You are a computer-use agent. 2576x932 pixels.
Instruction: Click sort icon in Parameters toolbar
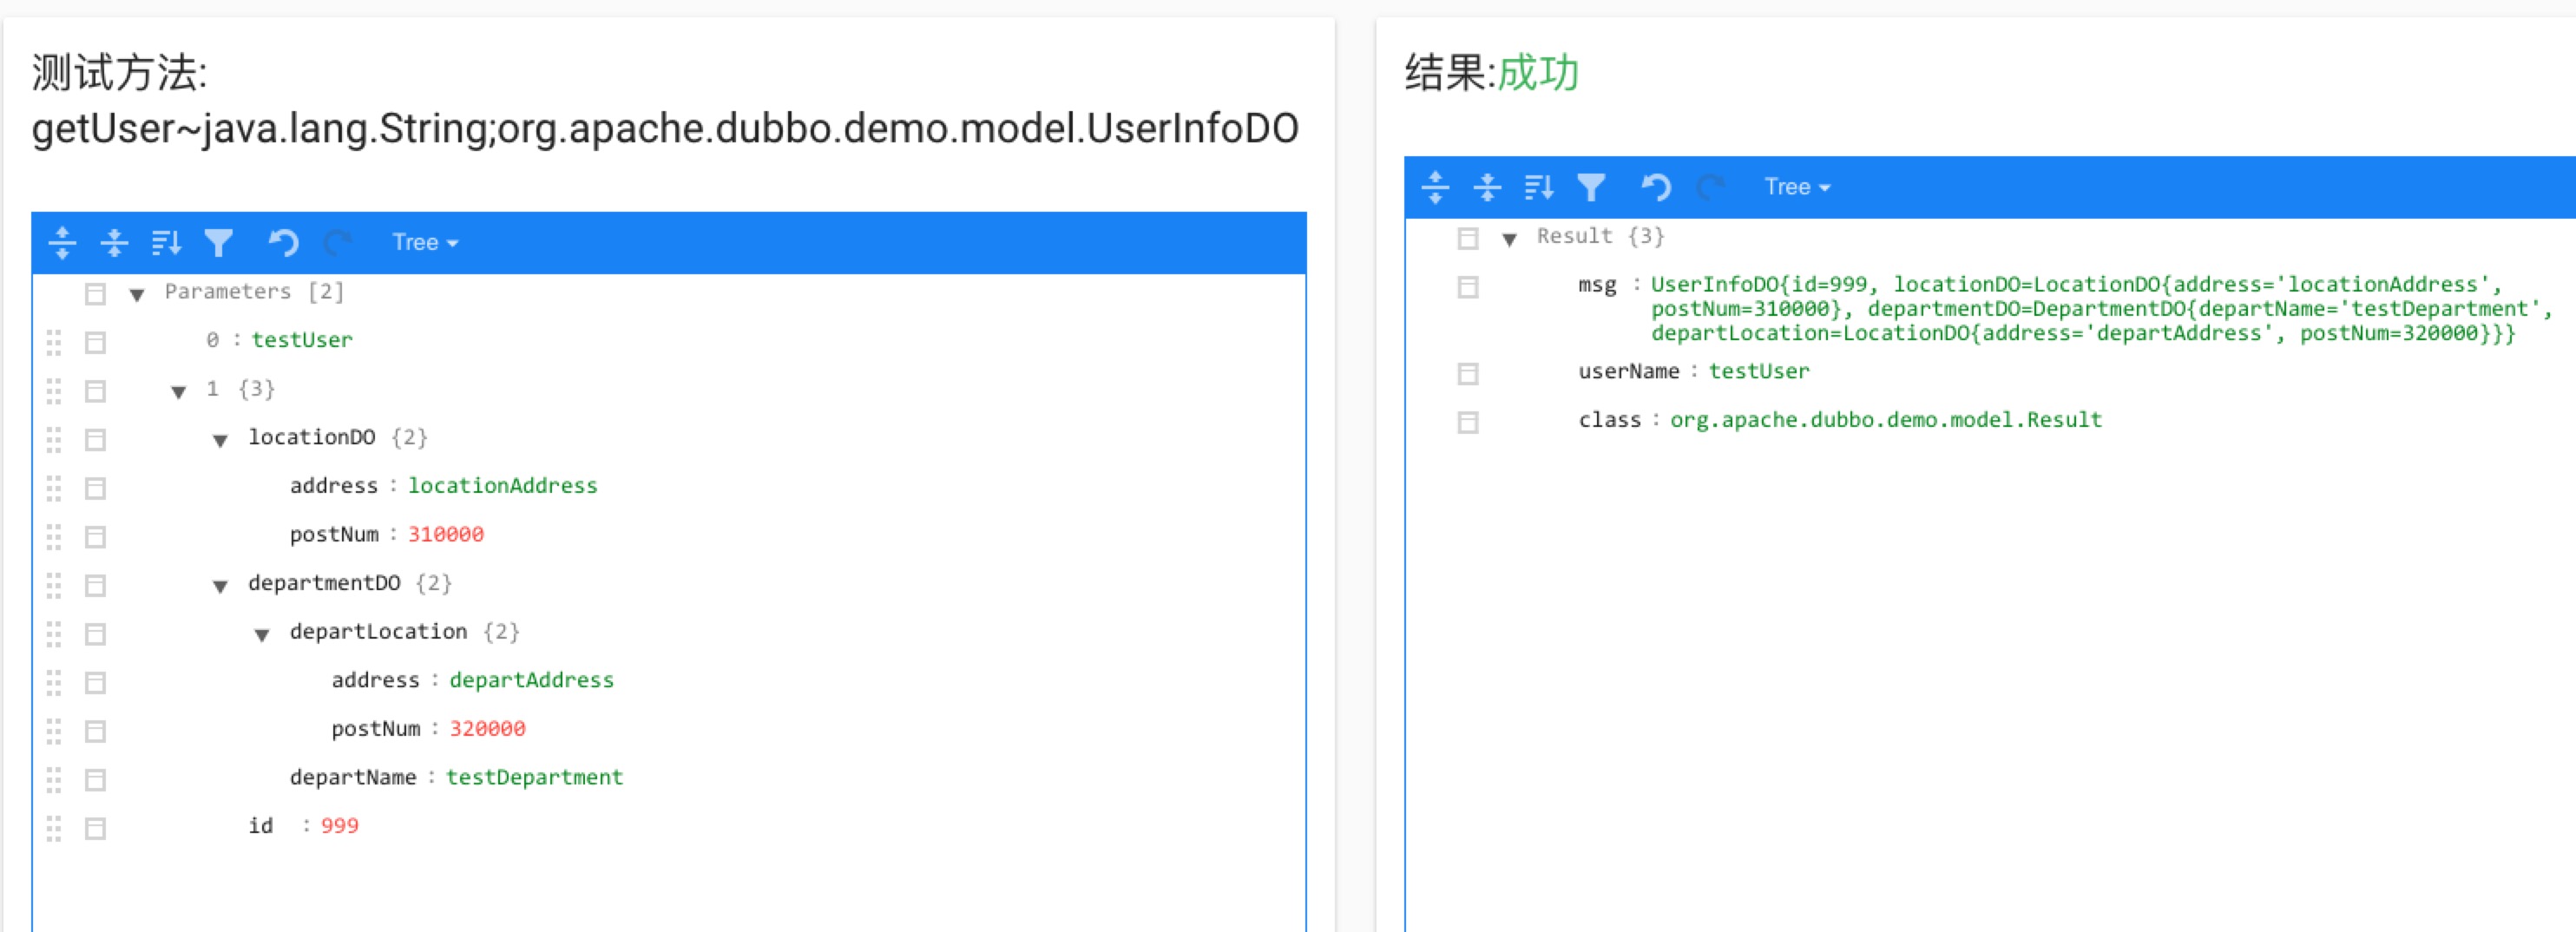tap(166, 243)
